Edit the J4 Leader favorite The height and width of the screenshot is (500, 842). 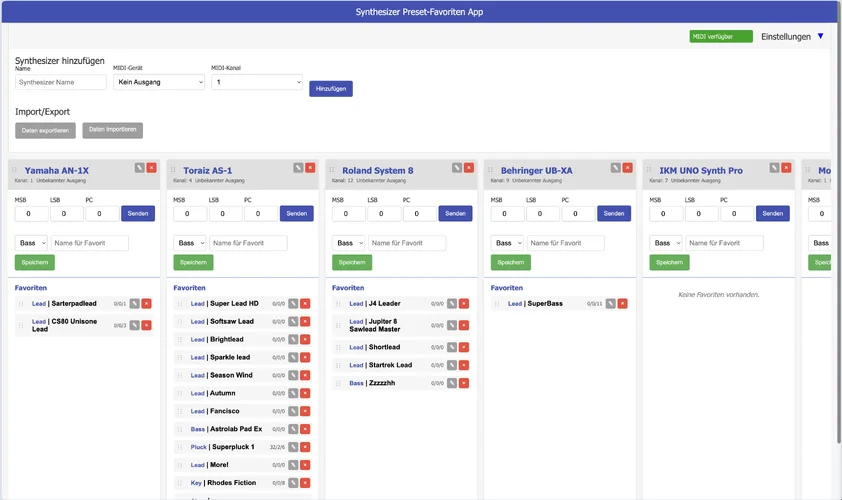[452, 304]
